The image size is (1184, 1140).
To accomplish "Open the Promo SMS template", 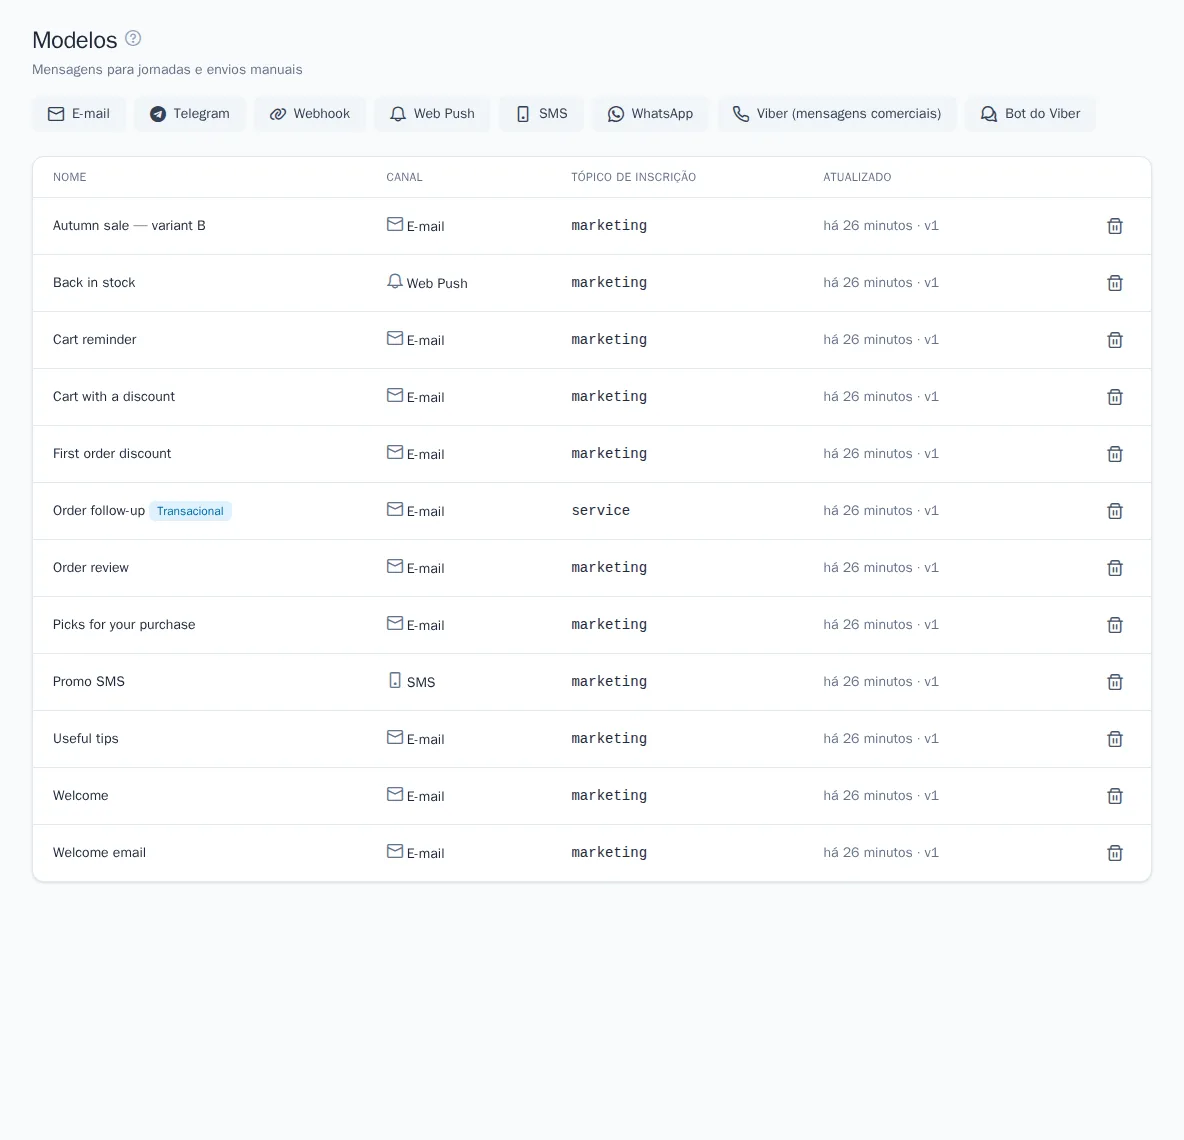I will tap(88, 682).
